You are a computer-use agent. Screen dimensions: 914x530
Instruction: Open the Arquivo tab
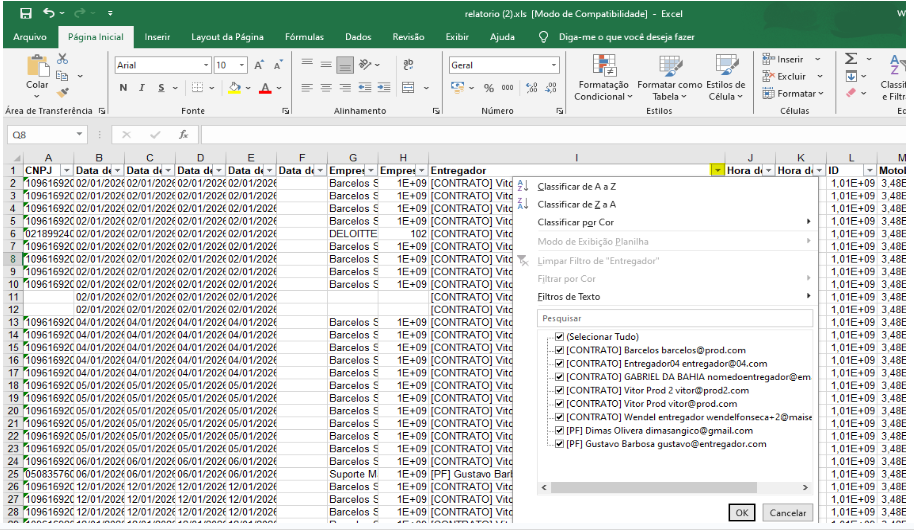(30, 37)
